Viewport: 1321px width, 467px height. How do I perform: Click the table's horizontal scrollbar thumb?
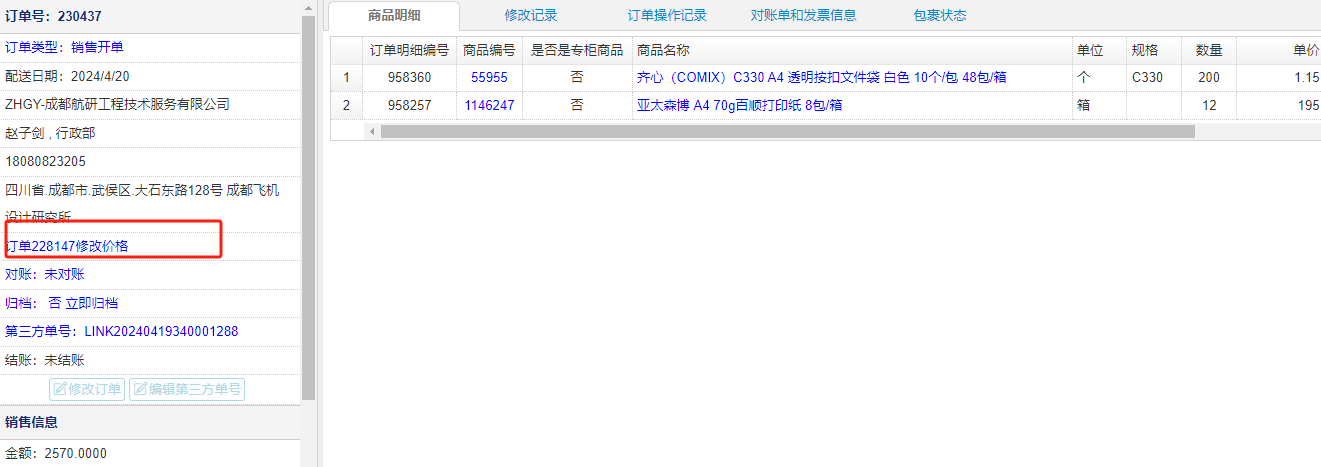[x=787, y=131]
